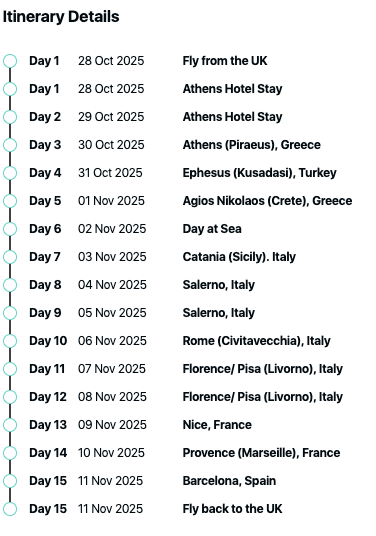Click Nice, France destination text

pyautogui.click(x=217, y=425)
